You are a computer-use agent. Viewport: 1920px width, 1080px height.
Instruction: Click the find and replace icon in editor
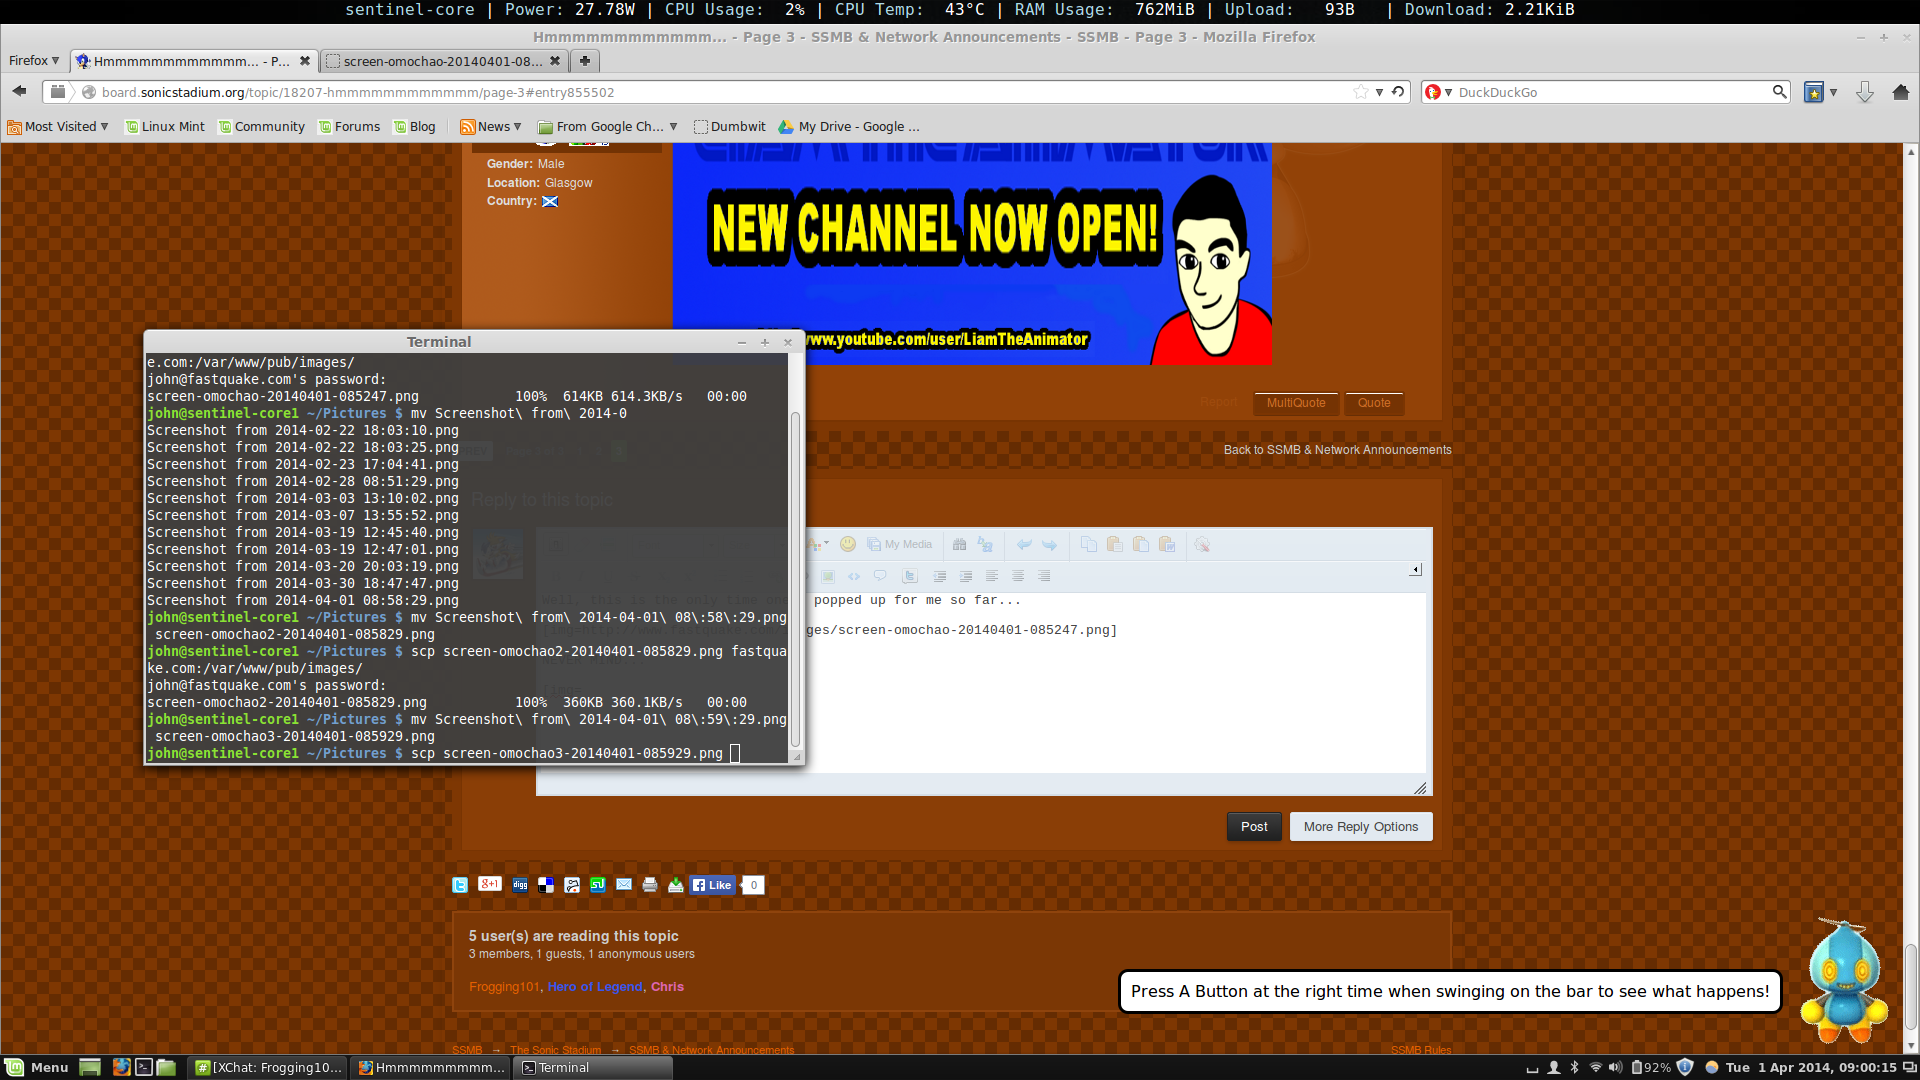click(985, 545)
